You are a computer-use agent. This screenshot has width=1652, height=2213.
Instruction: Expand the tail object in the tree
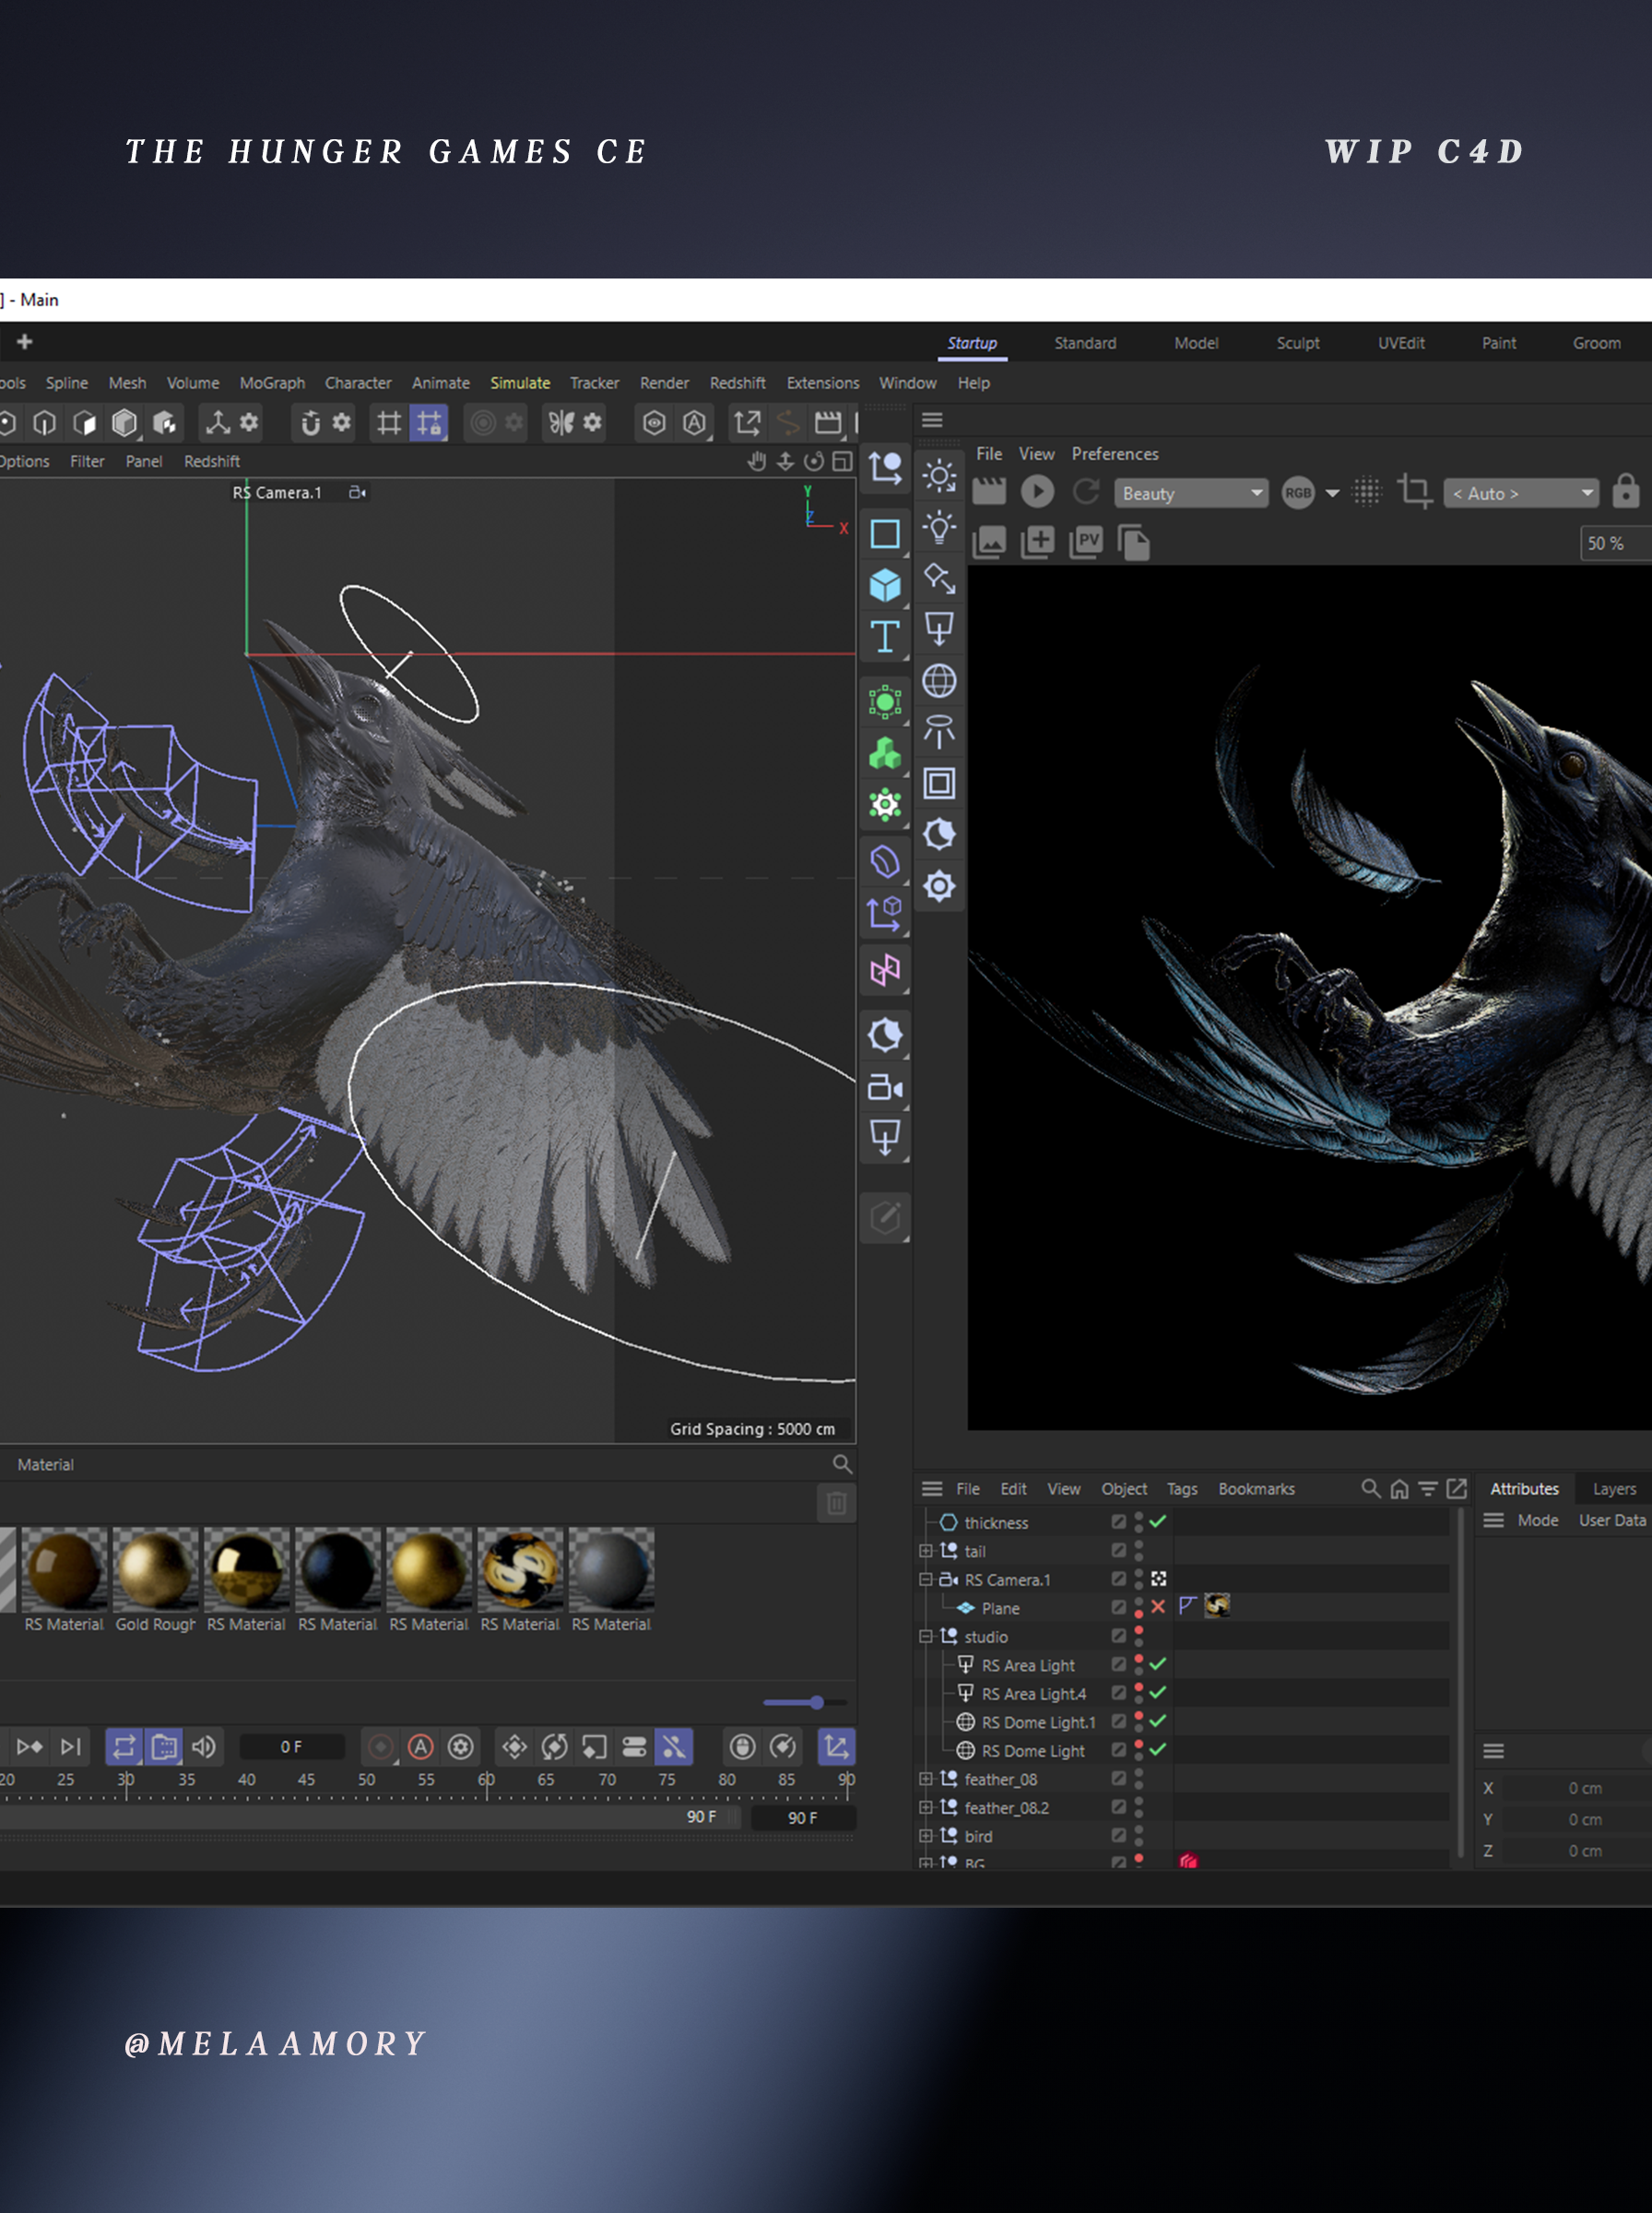[x=926, y=1550]
